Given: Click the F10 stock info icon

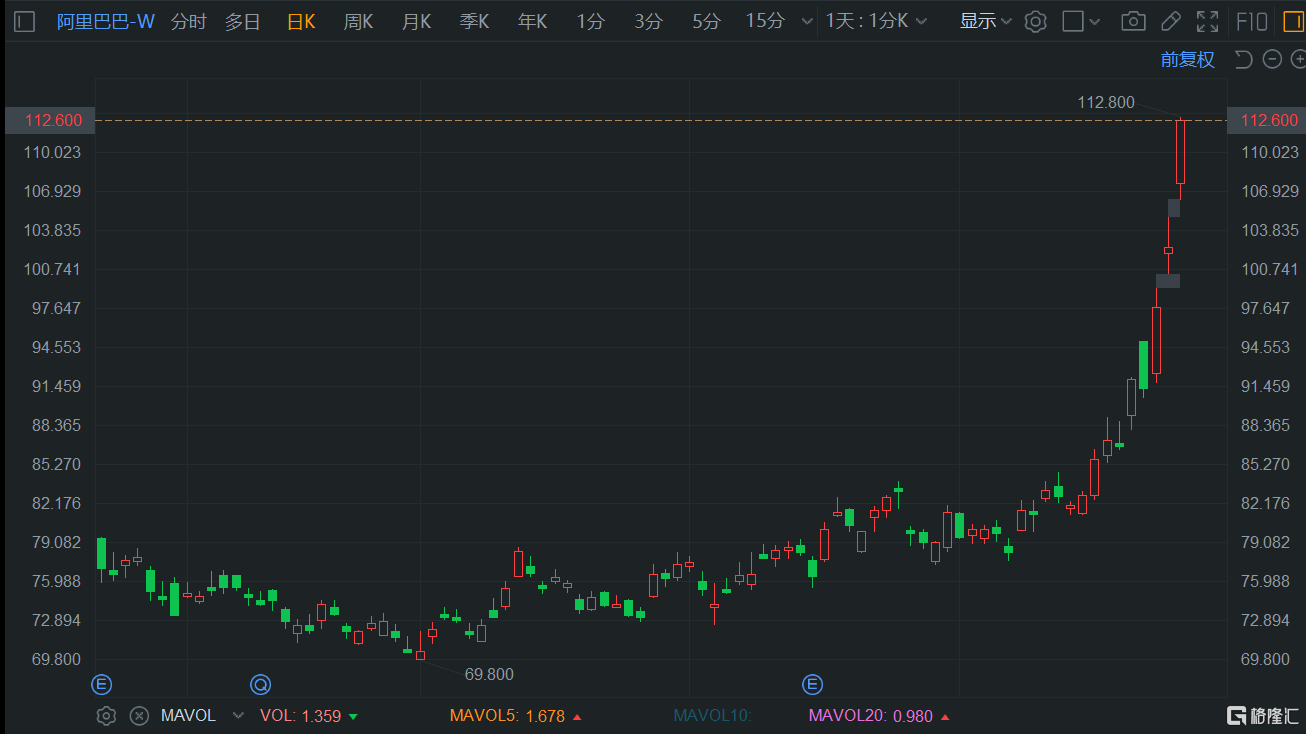Looking at the screenshot, I should click(1251, 20).
